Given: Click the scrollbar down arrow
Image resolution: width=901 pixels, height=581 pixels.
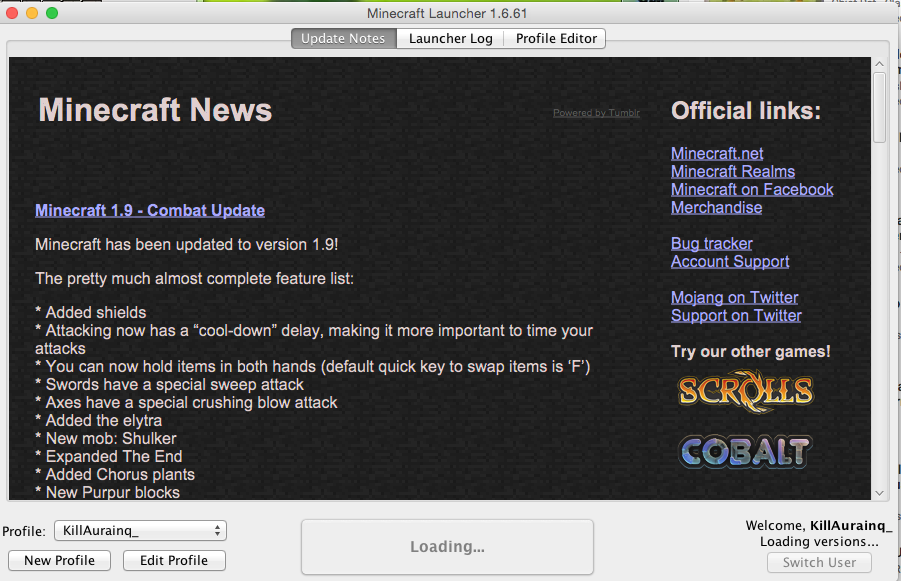Looking at the screenshot, I should click(879, 493).
